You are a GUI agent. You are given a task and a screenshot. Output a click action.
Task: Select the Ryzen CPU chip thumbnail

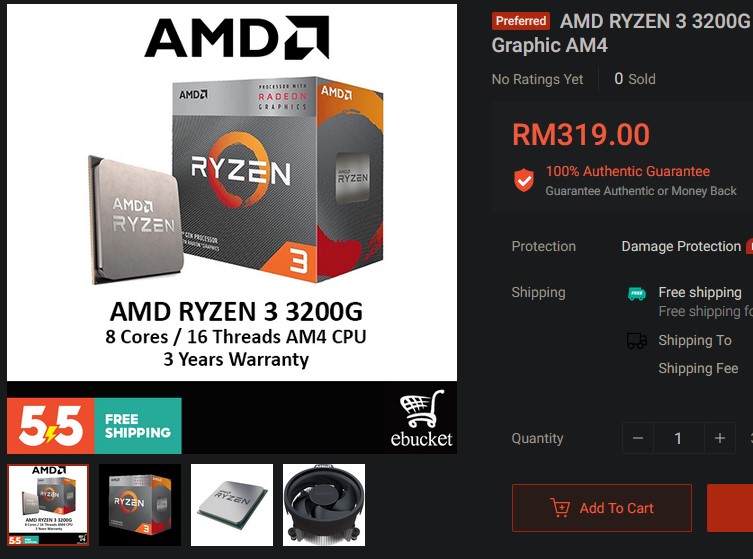pos(232,505)
